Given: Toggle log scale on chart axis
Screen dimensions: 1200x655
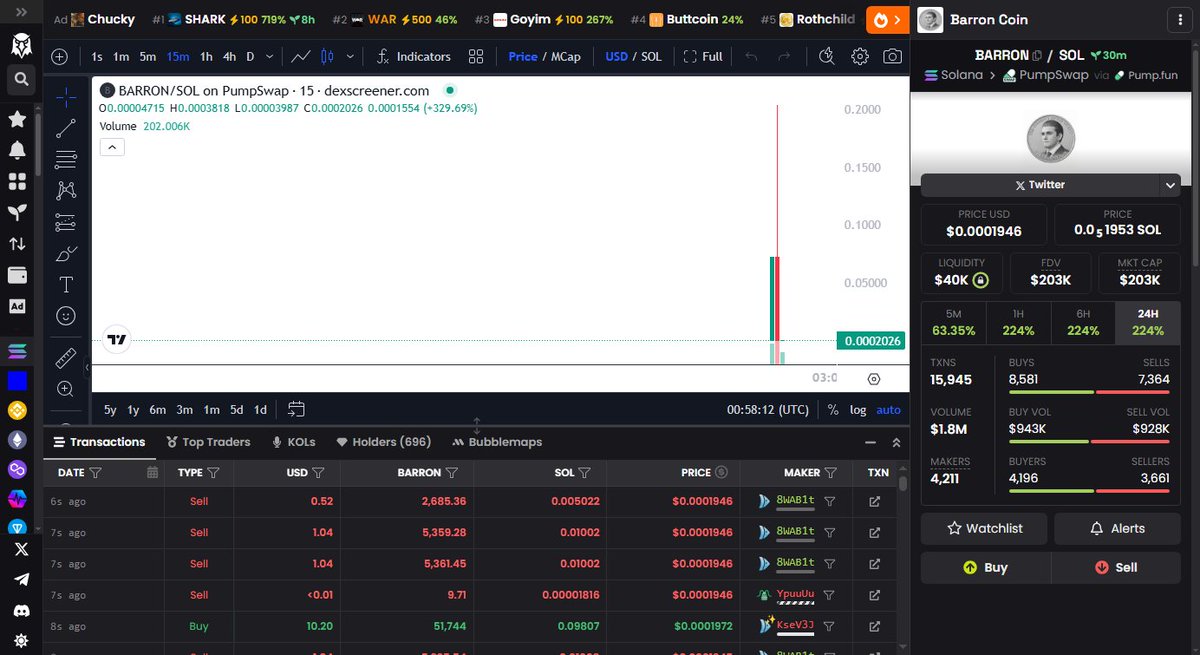Looking at the screenshot, I should click(x=858, y=410).
